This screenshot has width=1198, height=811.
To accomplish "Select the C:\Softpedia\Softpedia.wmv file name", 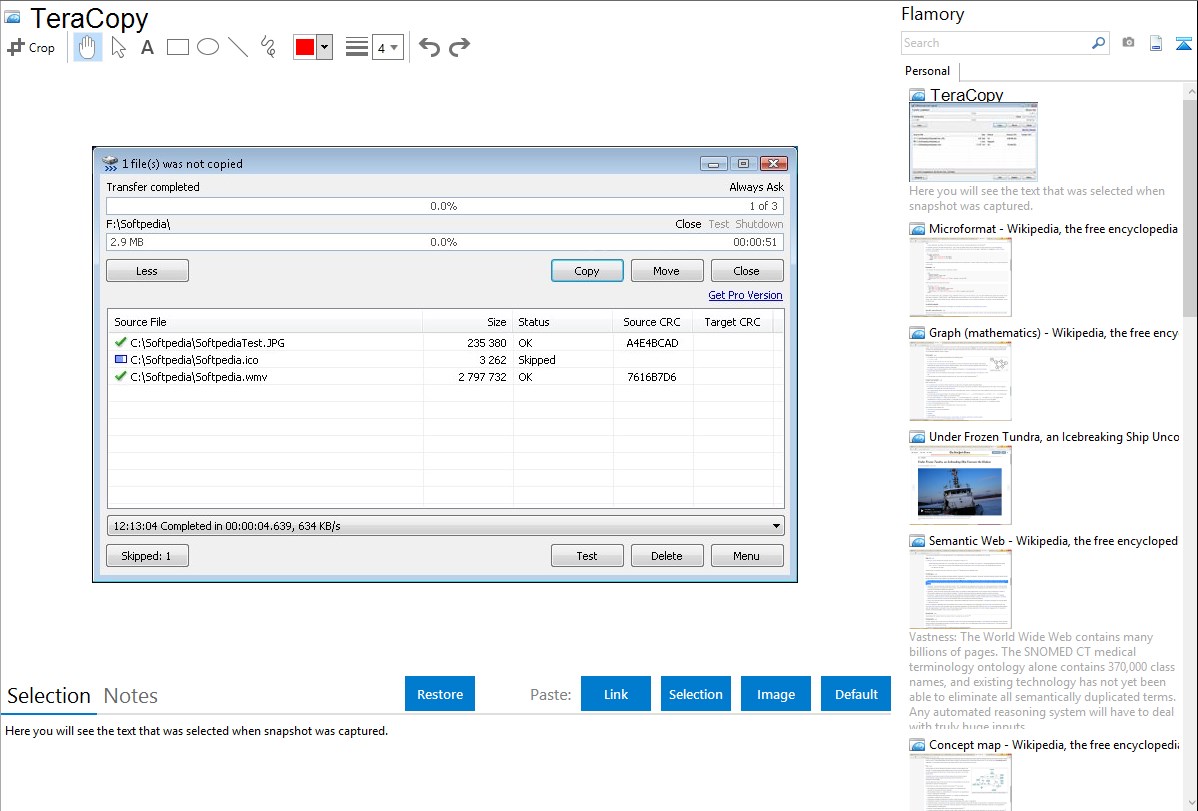I will (199, 376).
